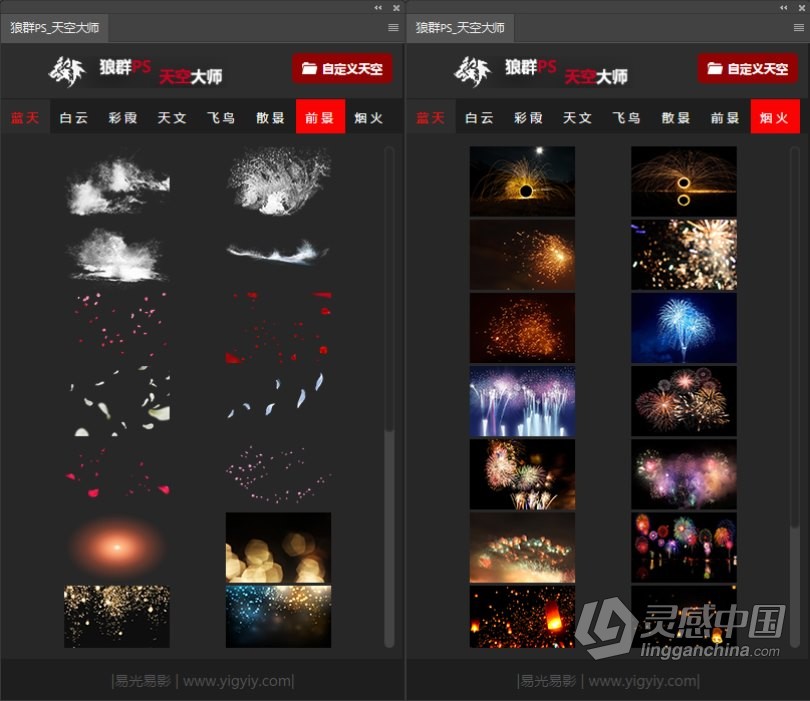Apply the thin white wisp streak thumbnail
Screen dimensions: 810x701
click(278, 255)
